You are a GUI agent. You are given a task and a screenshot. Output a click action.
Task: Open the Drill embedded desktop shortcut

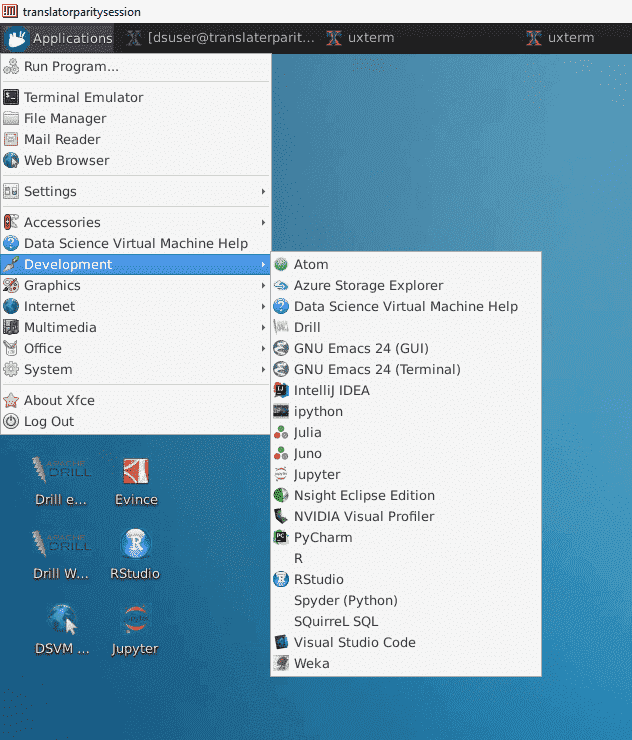pos(61,480)
